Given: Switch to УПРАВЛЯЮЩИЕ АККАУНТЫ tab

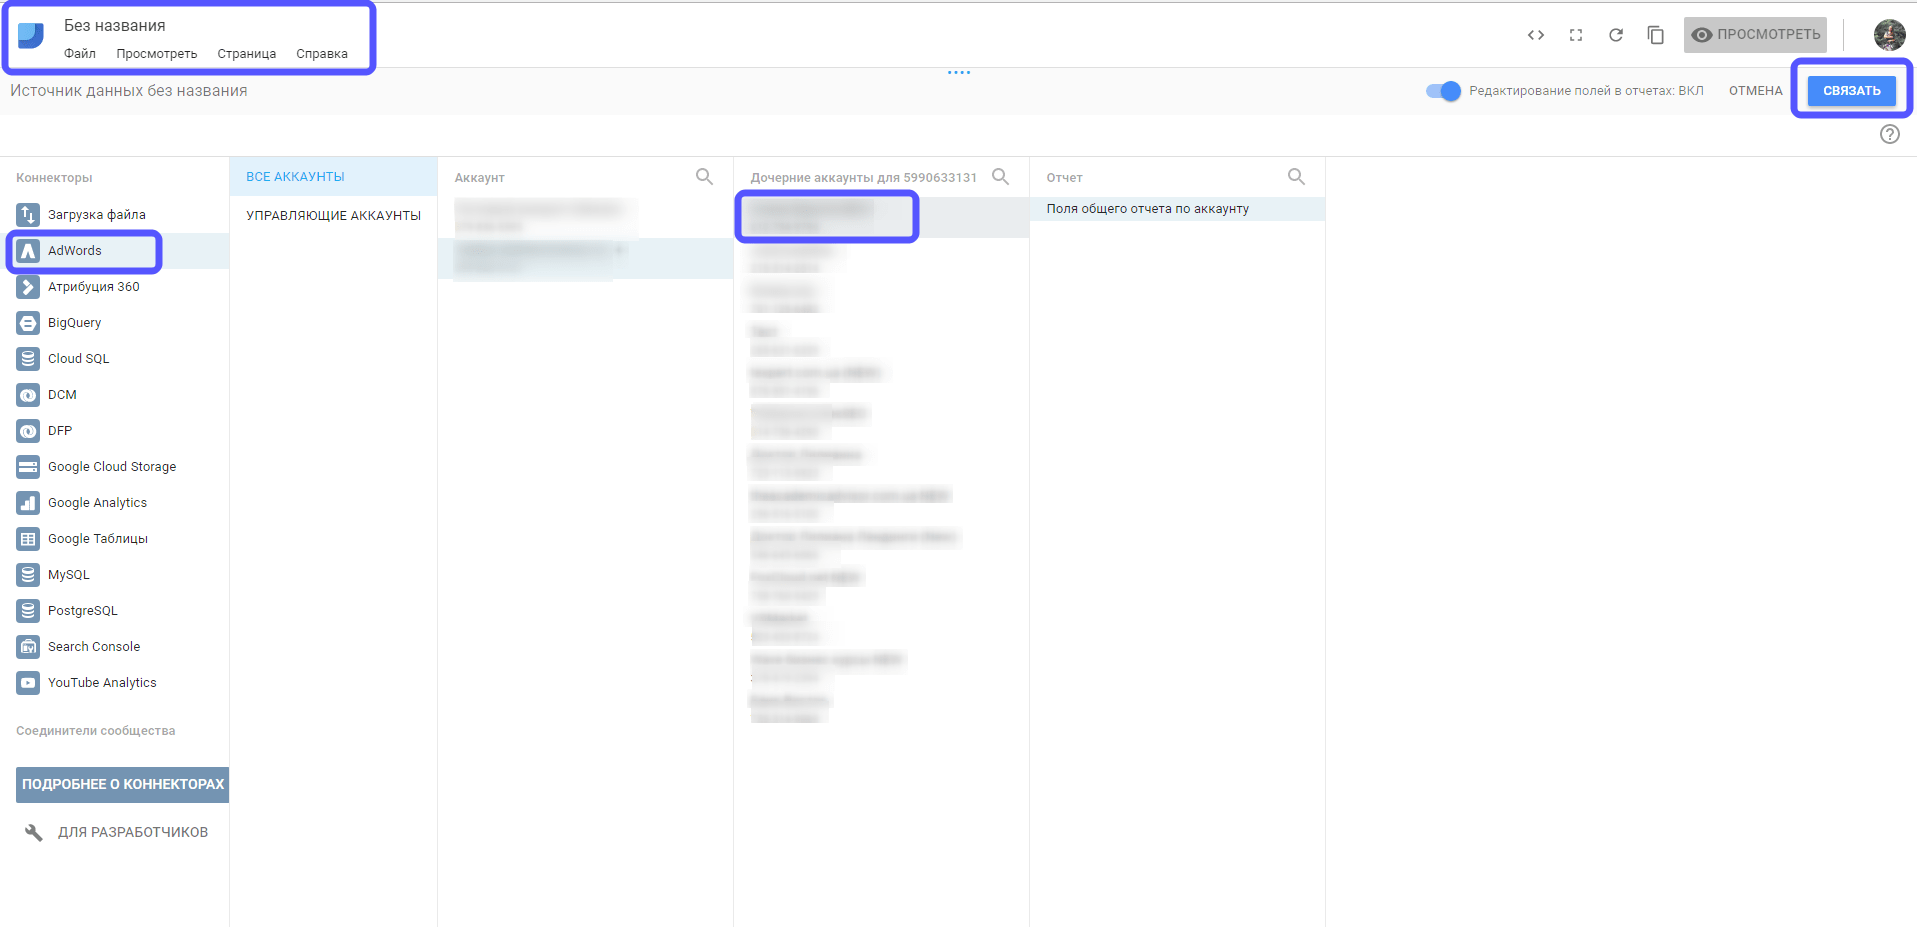Looking at the screenshot, I should tap(333, 216).
